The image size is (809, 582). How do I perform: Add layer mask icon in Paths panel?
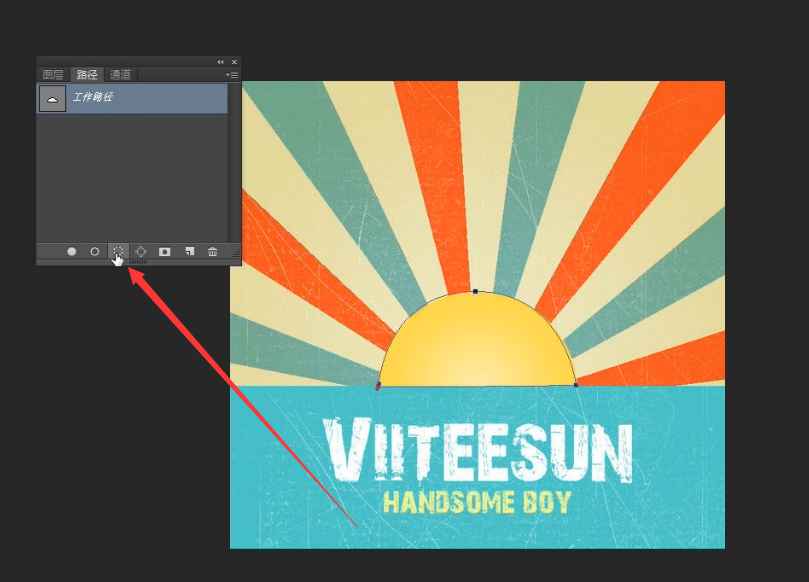pyautogui.click(x=165, y=251)
